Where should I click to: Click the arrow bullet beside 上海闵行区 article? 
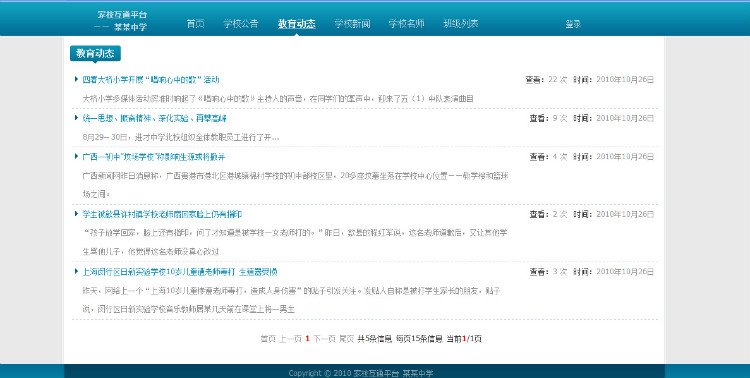[76, 271]
